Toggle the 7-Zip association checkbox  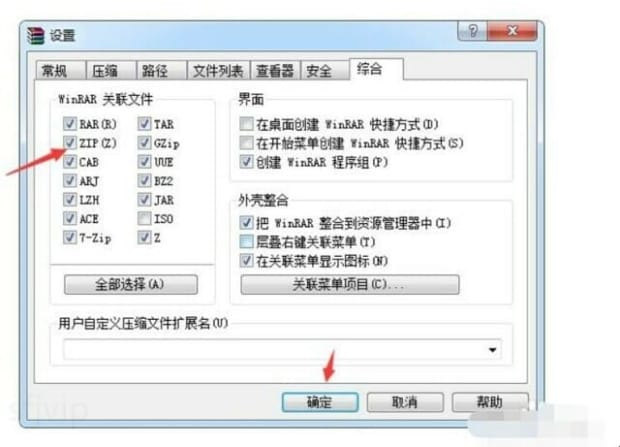pyautogui.click(x=70, y=237)
